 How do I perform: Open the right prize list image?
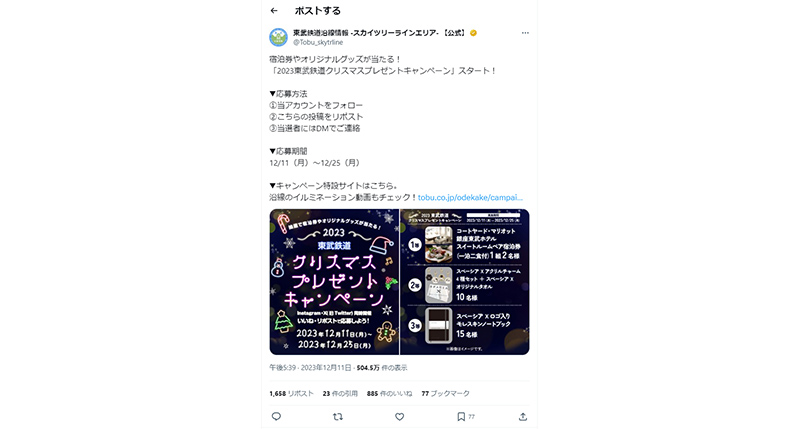coord(465,282)
